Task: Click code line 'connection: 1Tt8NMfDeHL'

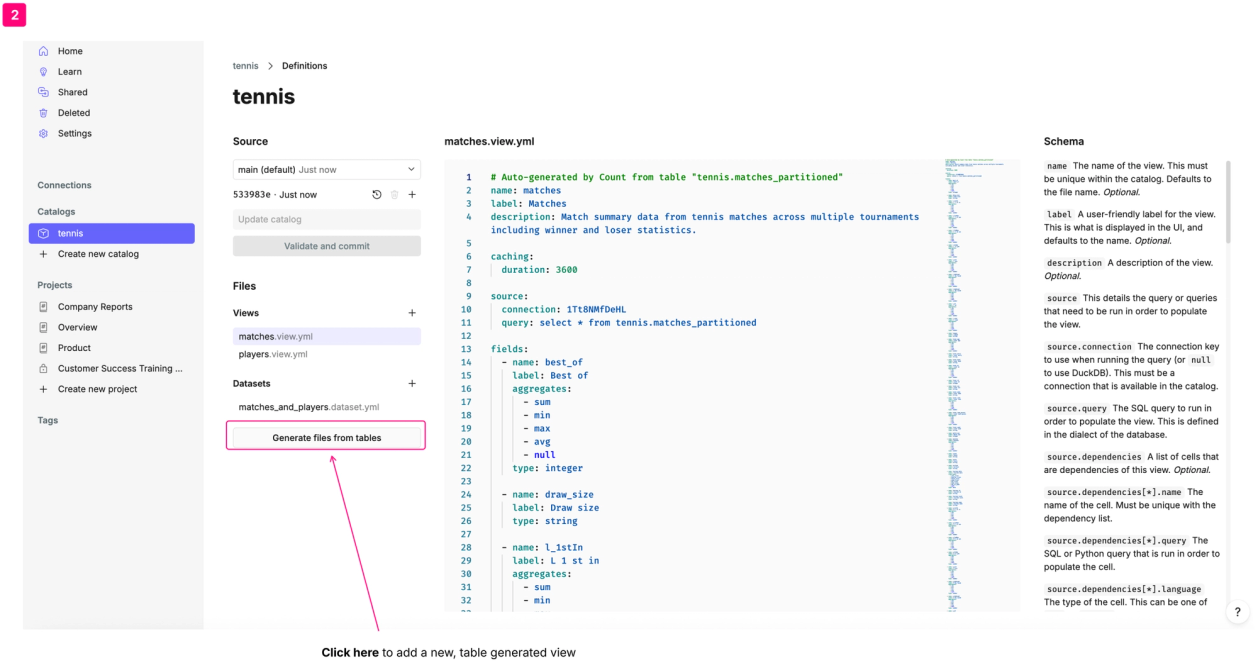Action: [563, 309]
